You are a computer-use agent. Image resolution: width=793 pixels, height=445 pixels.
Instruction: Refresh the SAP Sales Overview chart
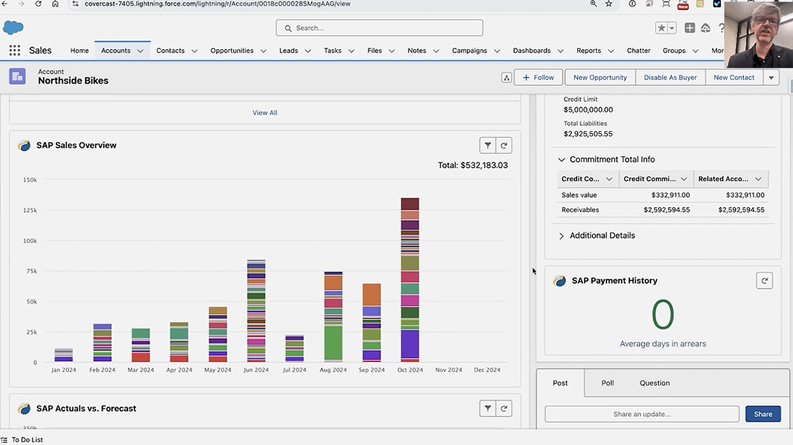[x=504, y=146]
